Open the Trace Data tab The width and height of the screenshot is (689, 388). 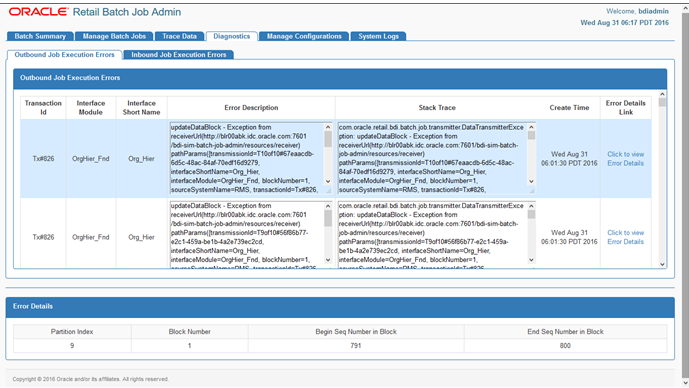click(x=179, y=36)
